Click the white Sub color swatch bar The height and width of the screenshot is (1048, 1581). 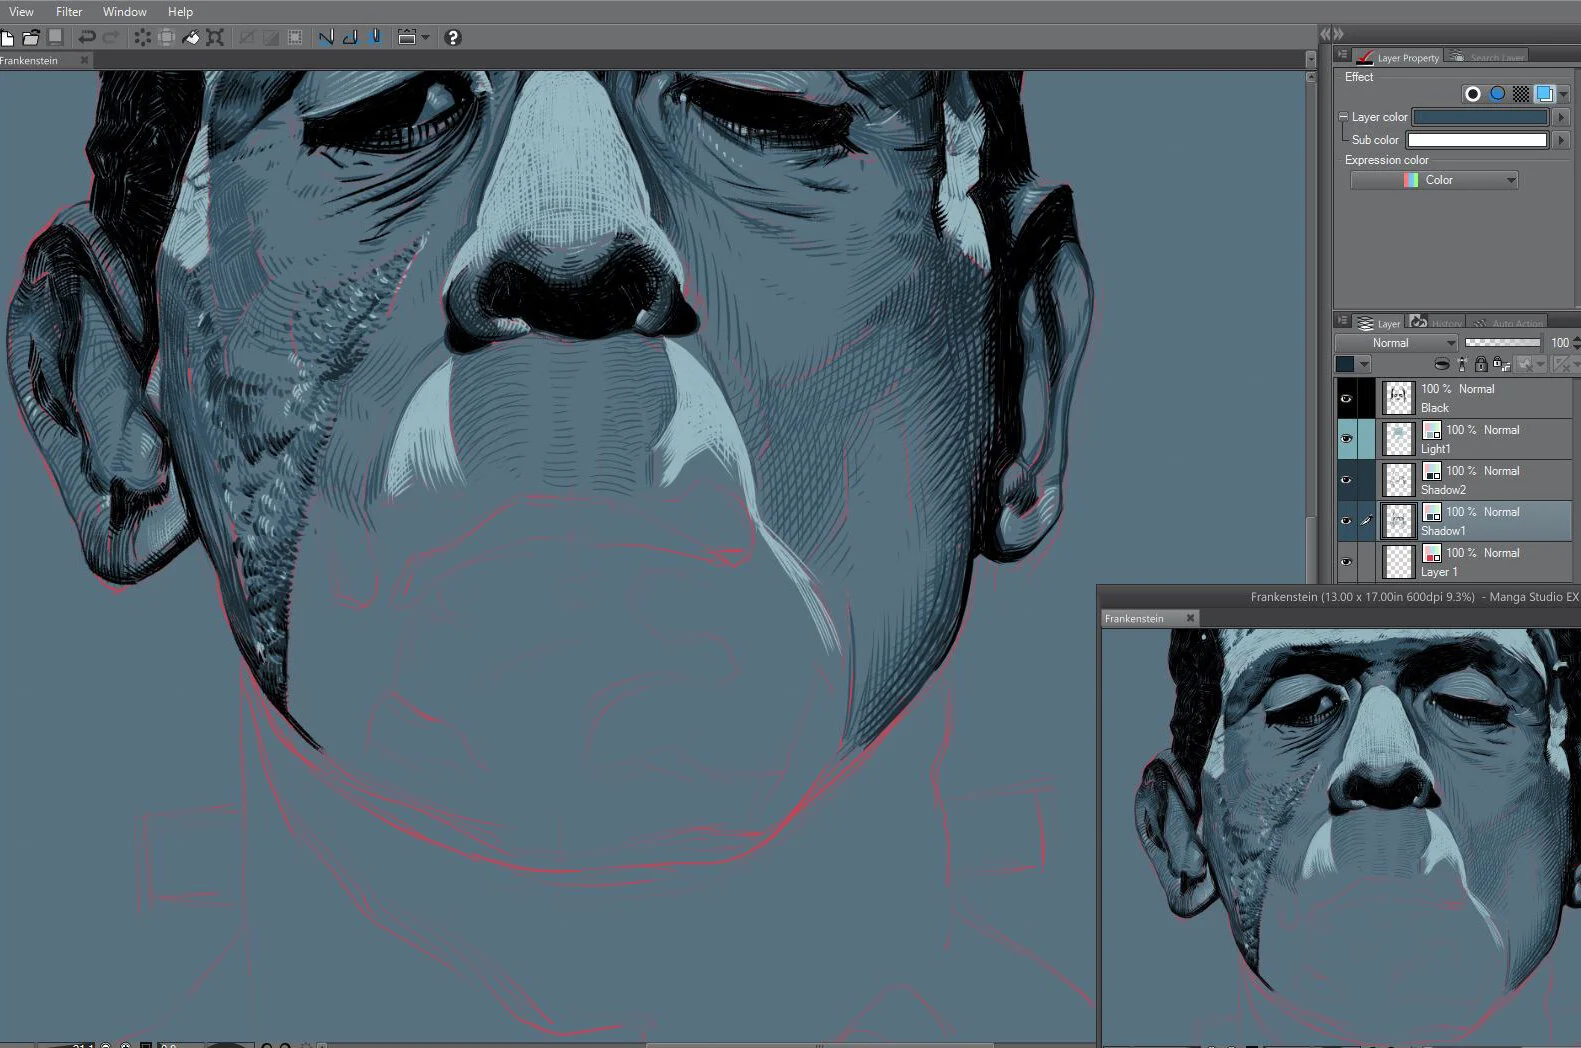click(1477, 140)
